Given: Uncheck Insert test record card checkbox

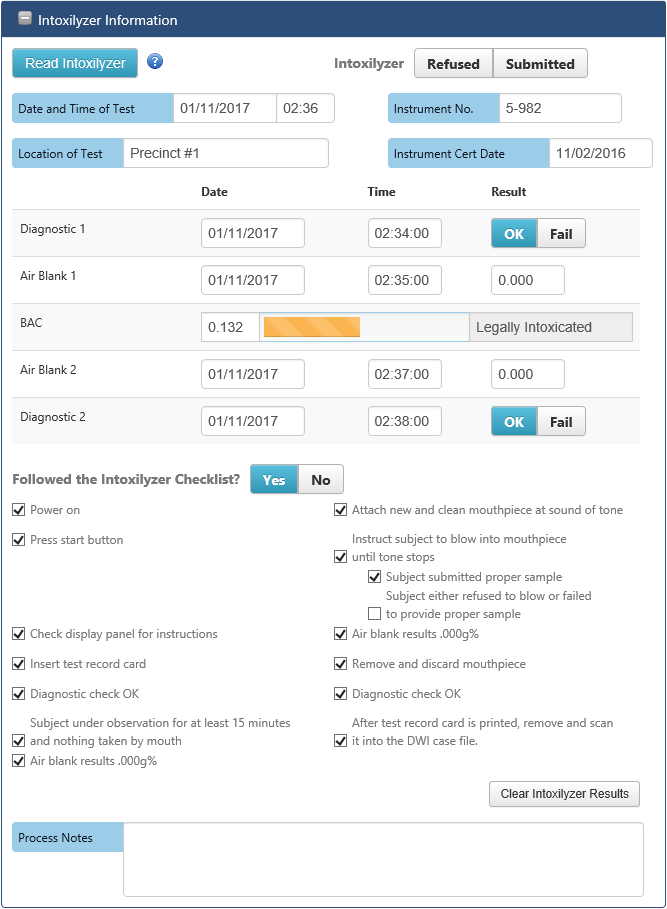Looking at the screenshot, I should tap(19, 664).
